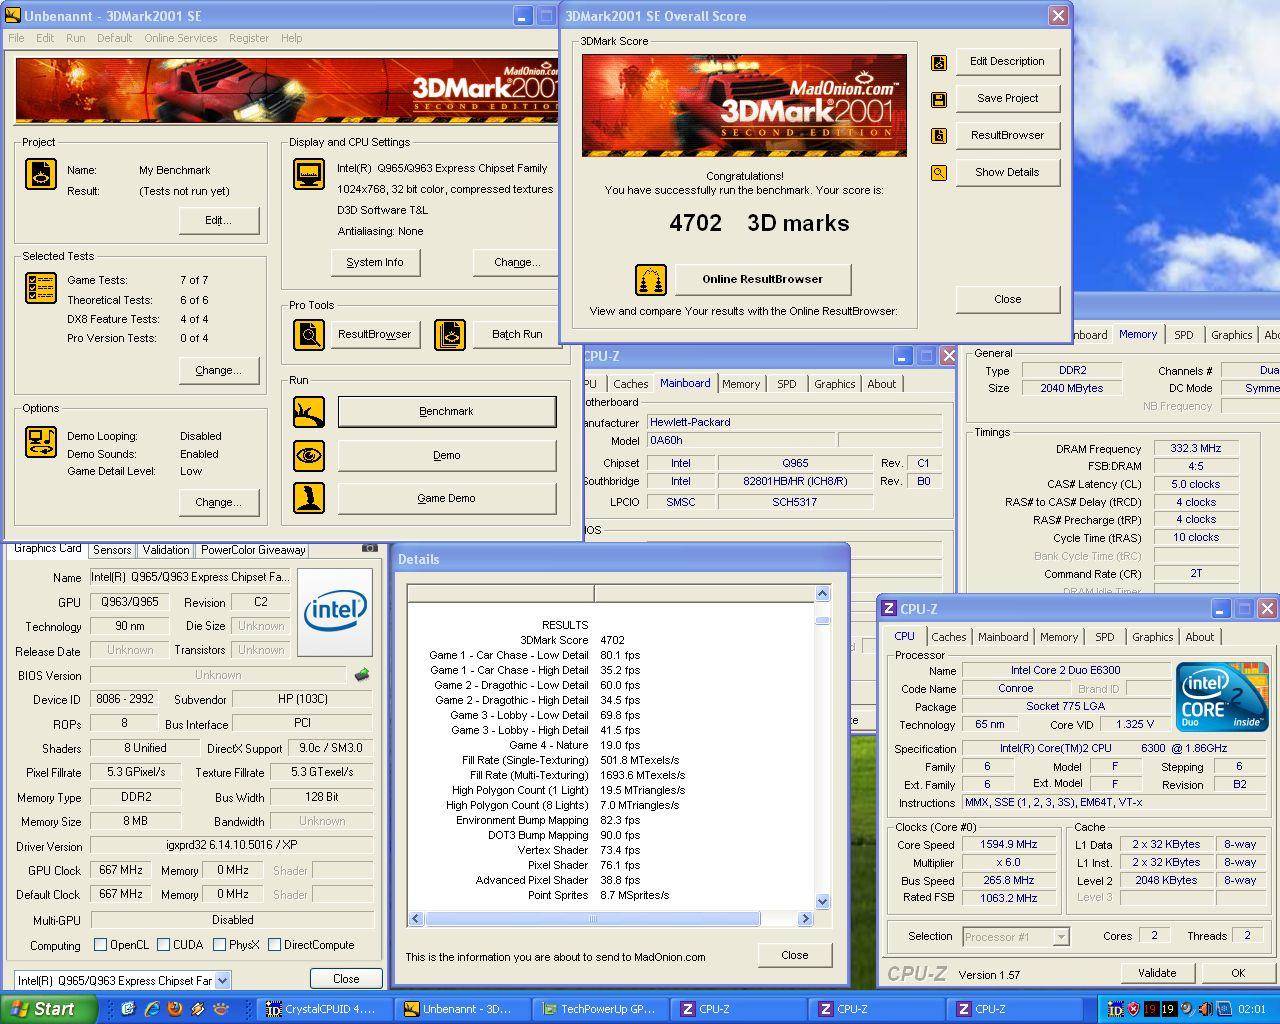This screenshot has height=1024, width=1280.
Task: Click the Hewlett-Packard manufacturer field
Action: coord(794,422)
